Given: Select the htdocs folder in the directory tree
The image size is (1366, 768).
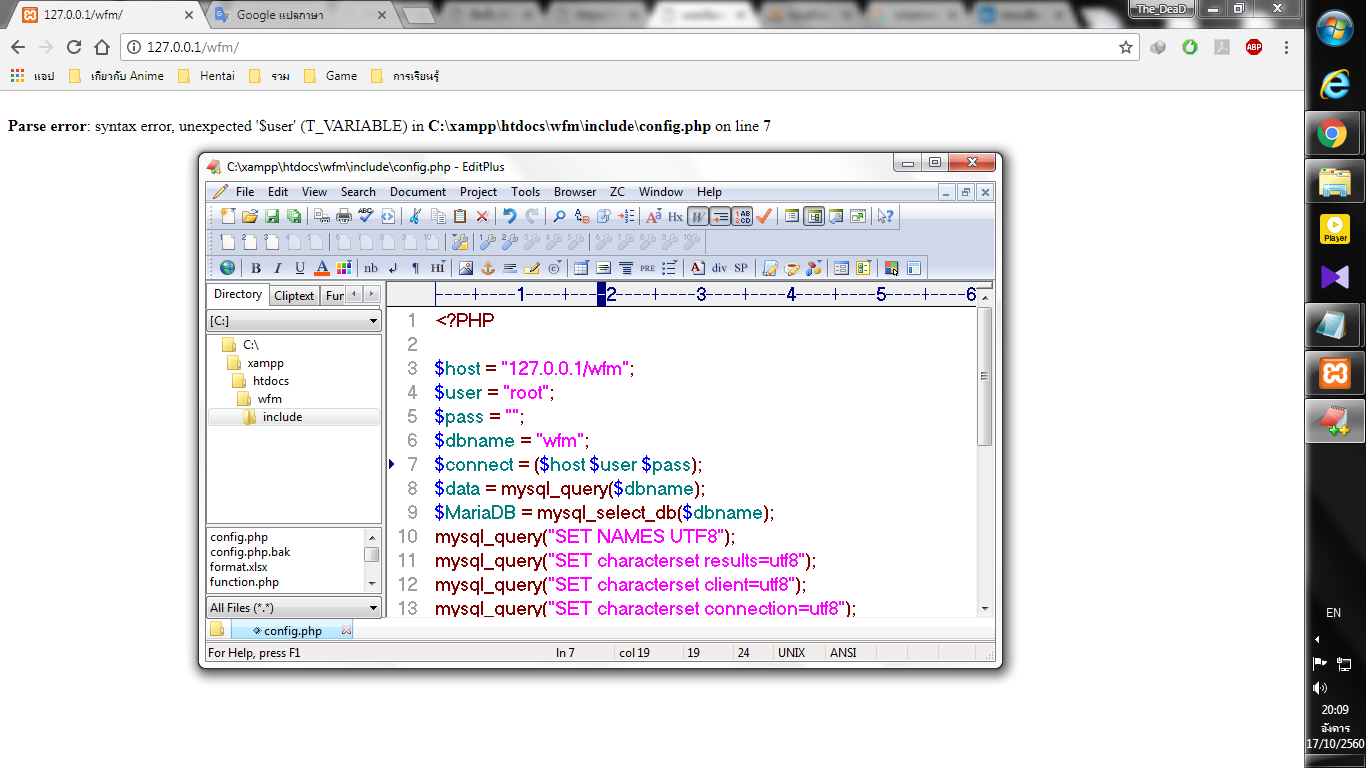Looking at the screenshot, I should click(x=271, y=381).
